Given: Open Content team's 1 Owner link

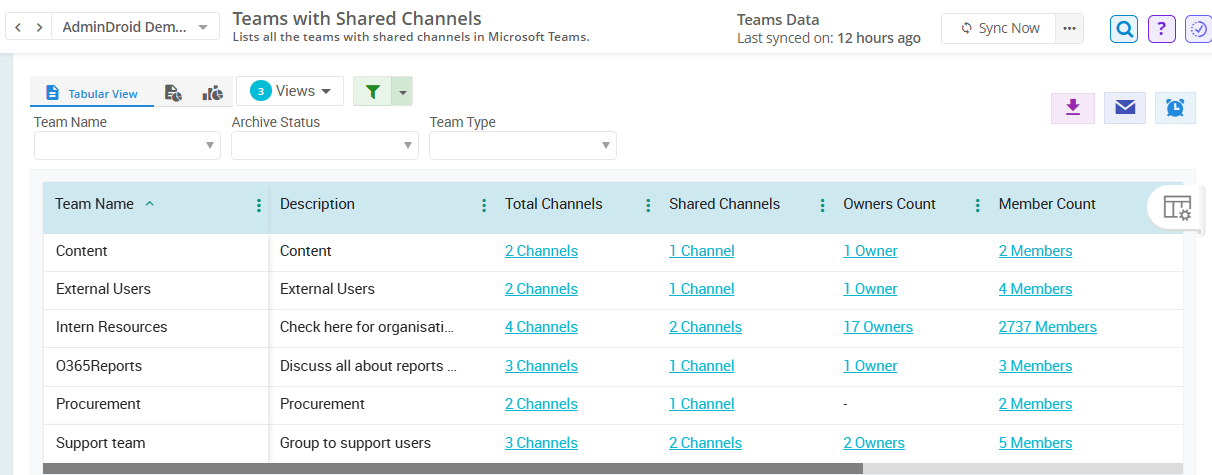Looking at the screenshot, I should click(870, 251).
